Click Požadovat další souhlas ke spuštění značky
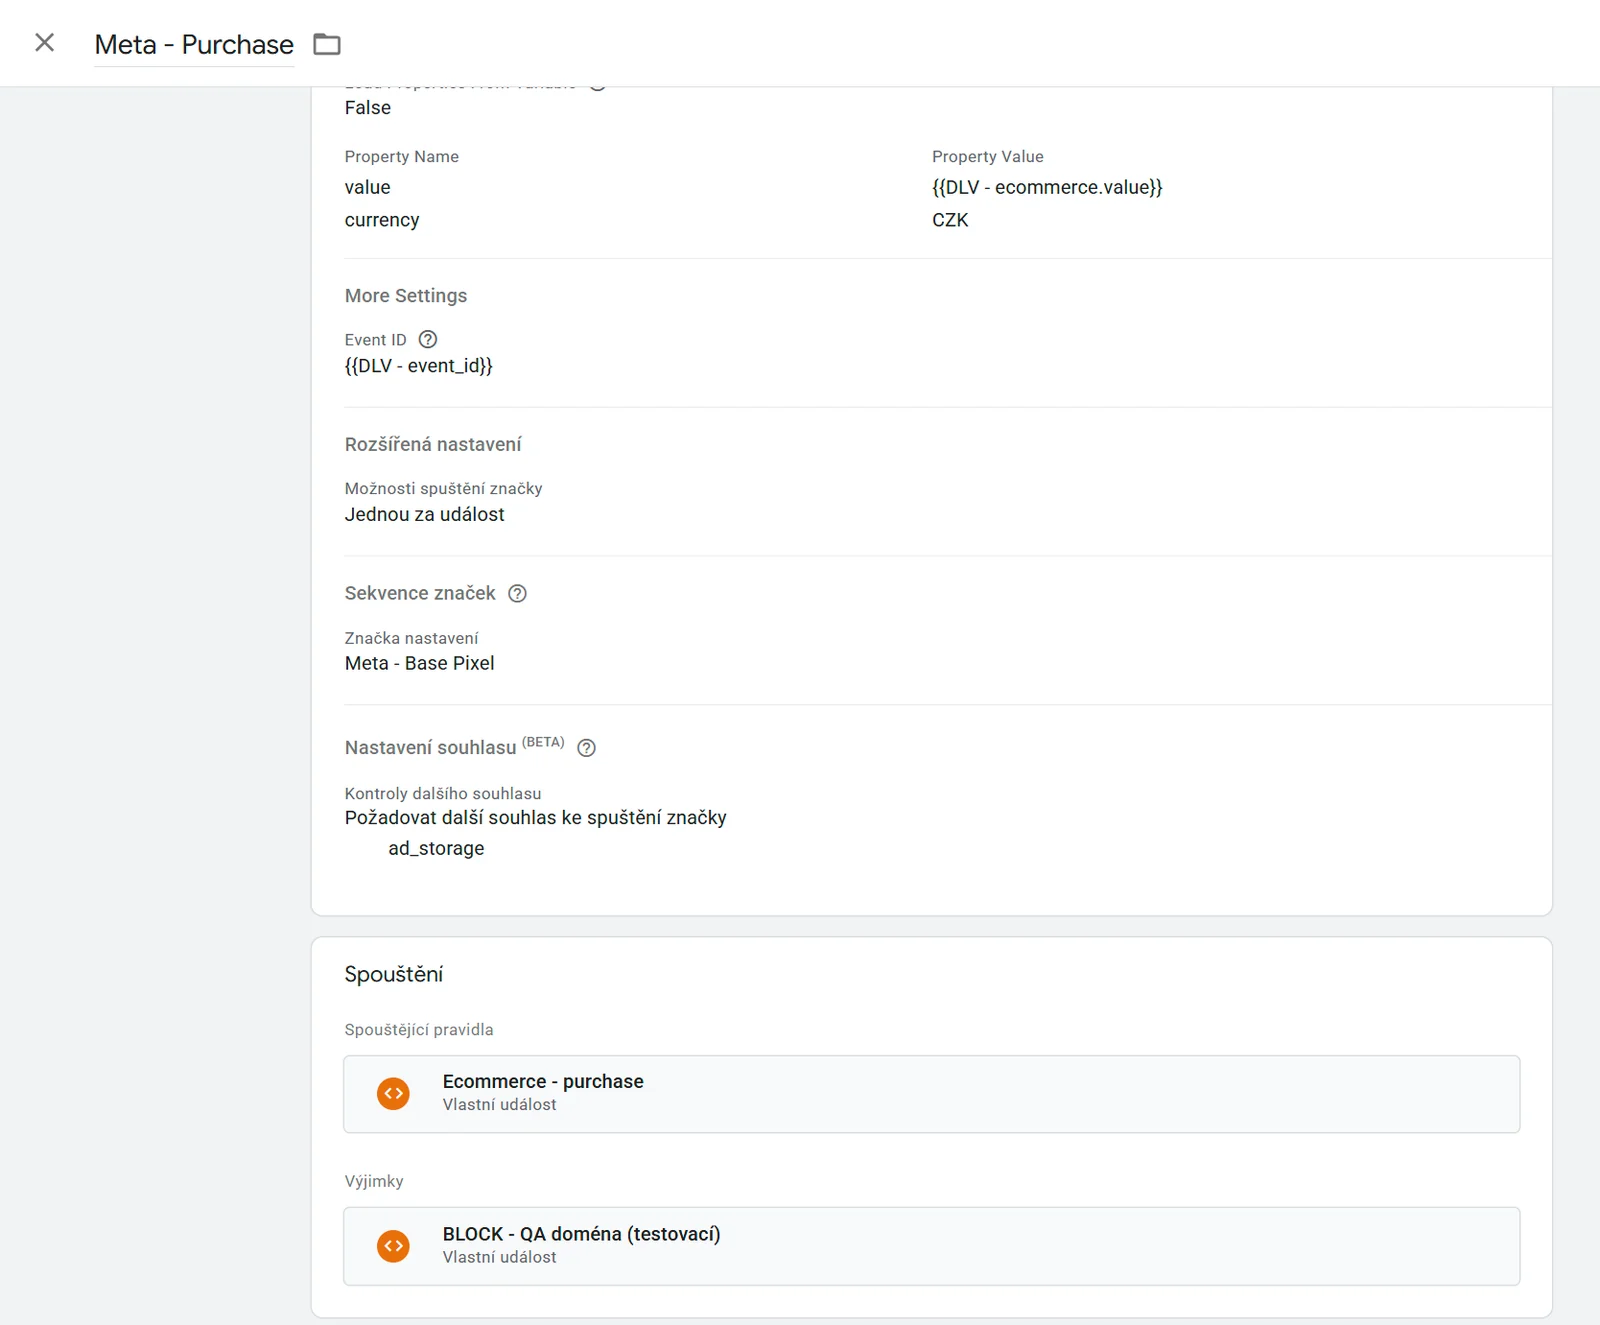Image resolution: width=1600 pixels, height=1325 pixels. pyautogui.click(x=536, y=817)
